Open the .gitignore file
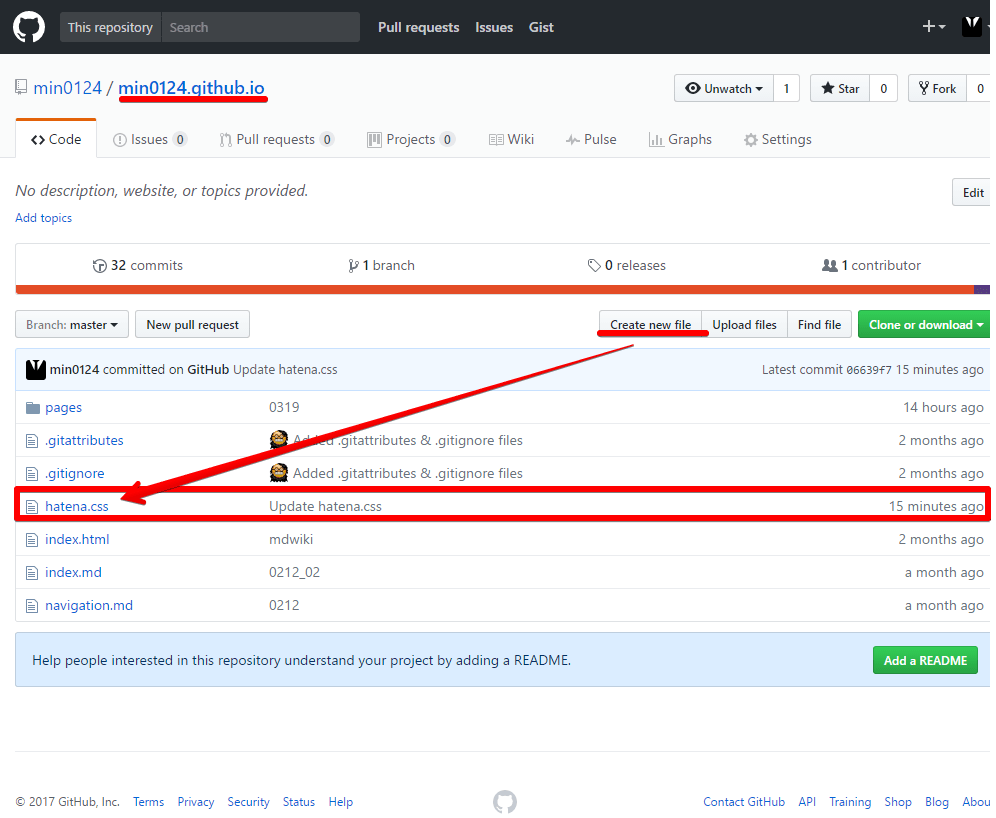 (x=75, y=473)
